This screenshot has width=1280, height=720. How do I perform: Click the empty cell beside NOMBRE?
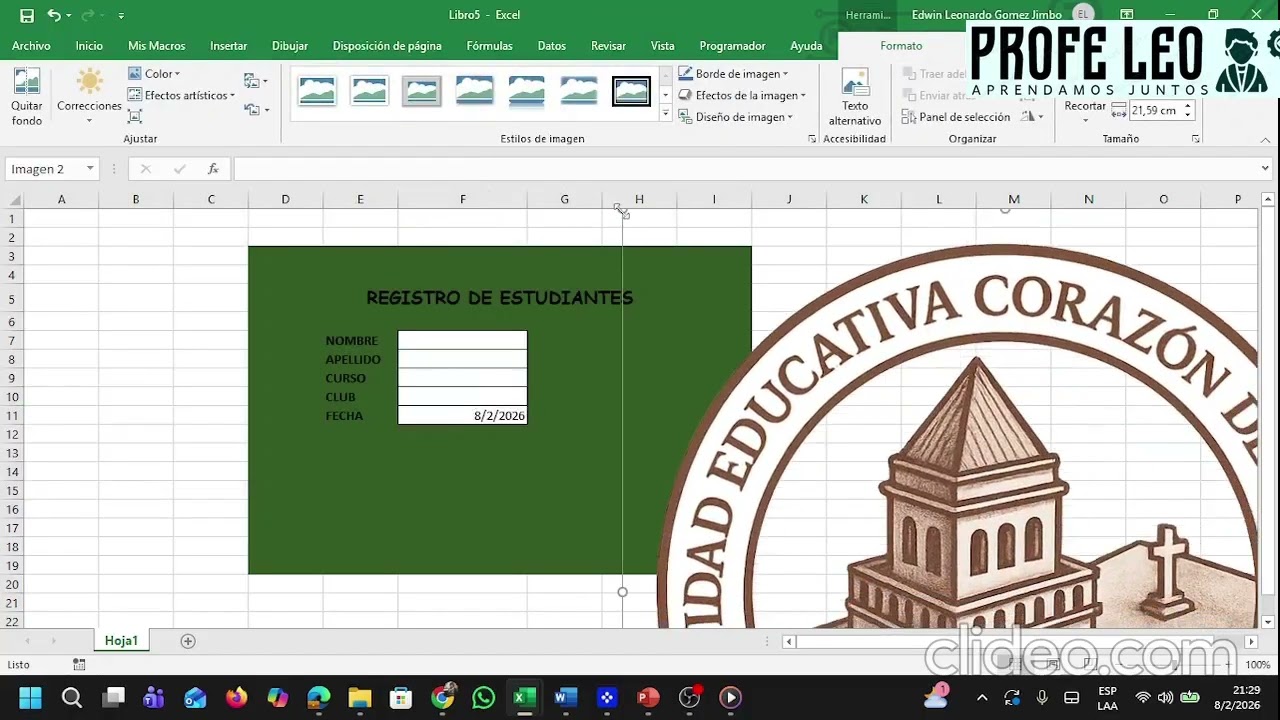pyautogui.click(x=462, y=341)
